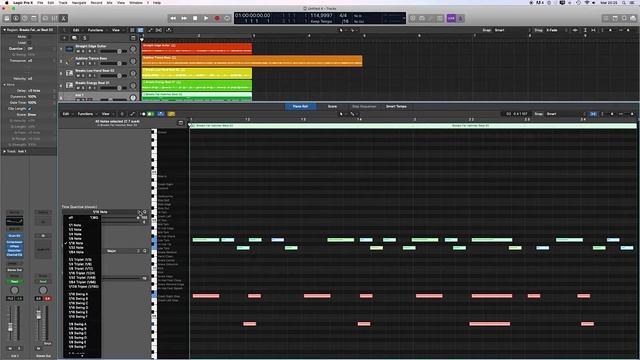Open the Library panel from control bar

click(x=7, y=18)
